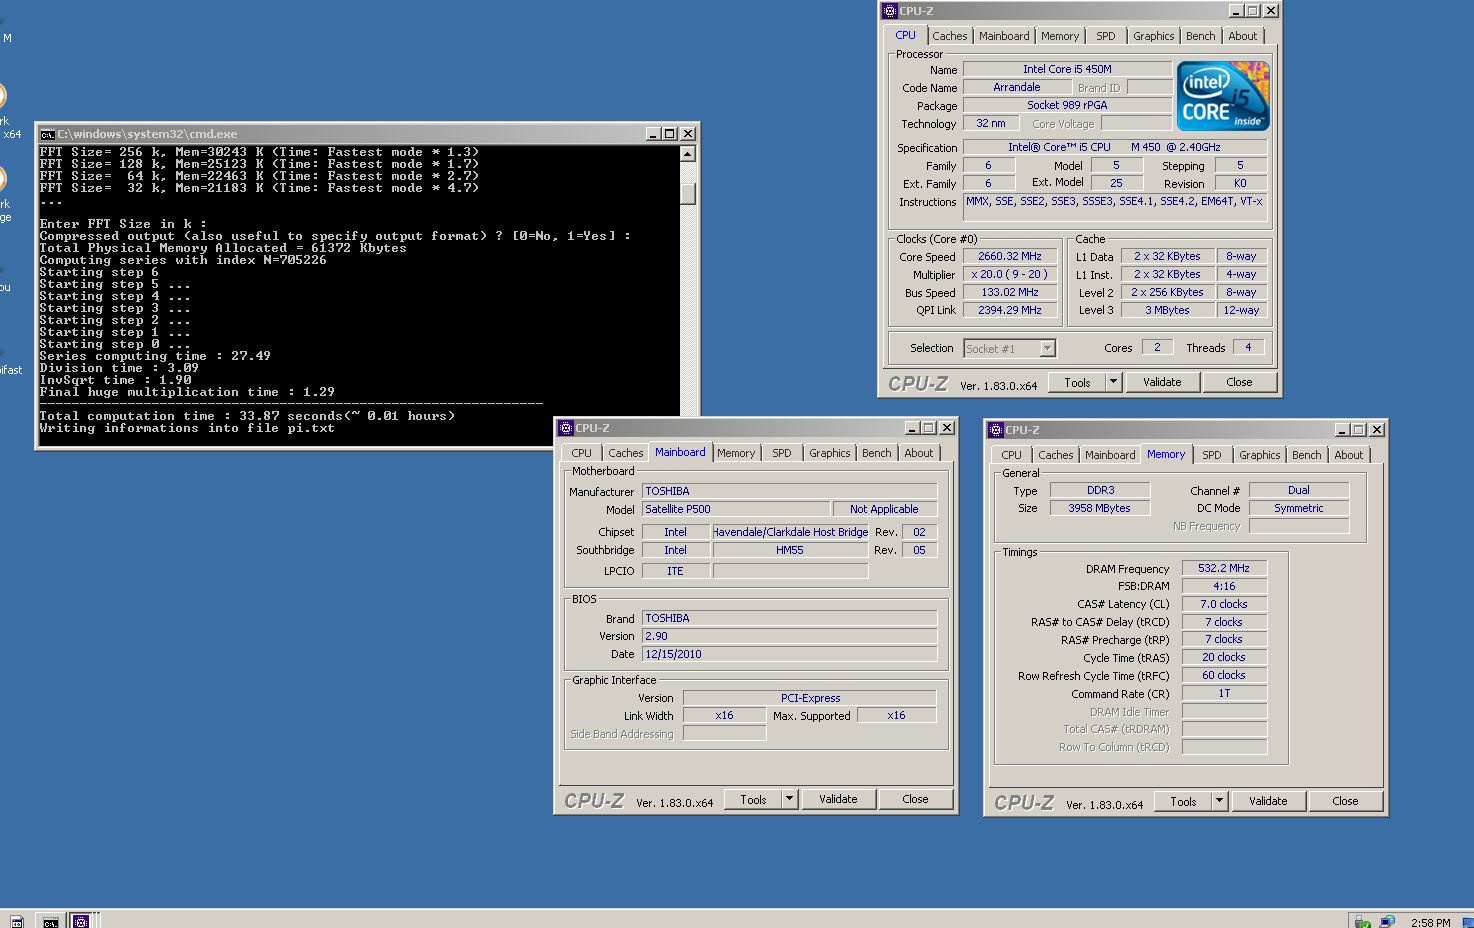1474x928 pixels.
Task: Open Graphics tab in top CPU-Z window
Action: click(x=1153, y=36)
